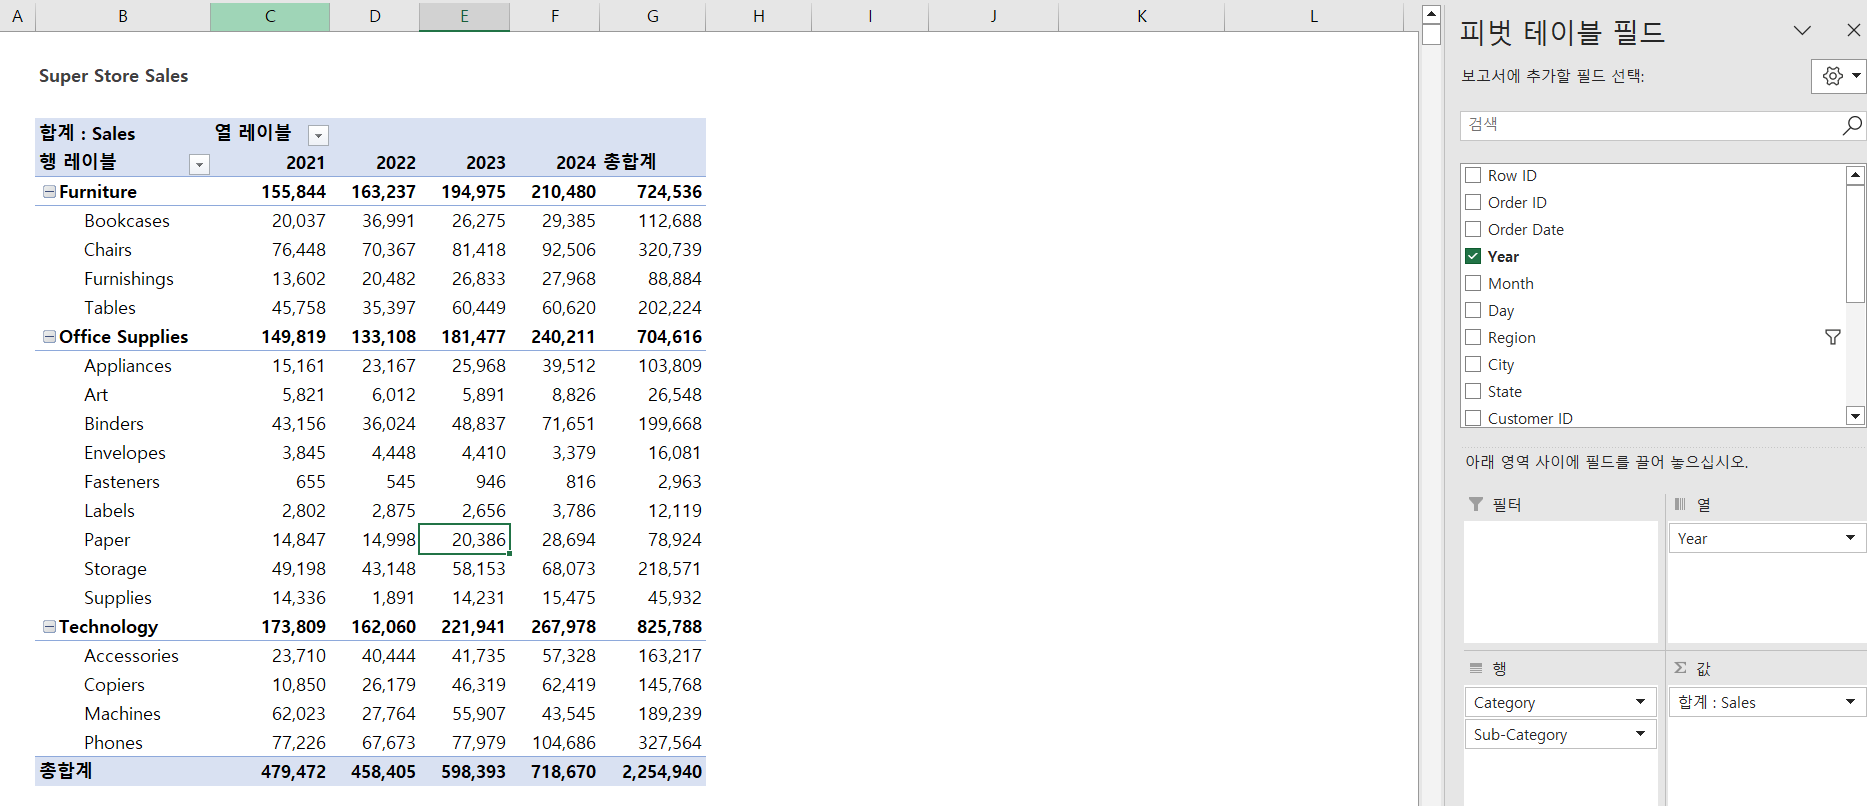Check the Order Date field checkbox
The image size is (1867, 806).
point(1473,229)
